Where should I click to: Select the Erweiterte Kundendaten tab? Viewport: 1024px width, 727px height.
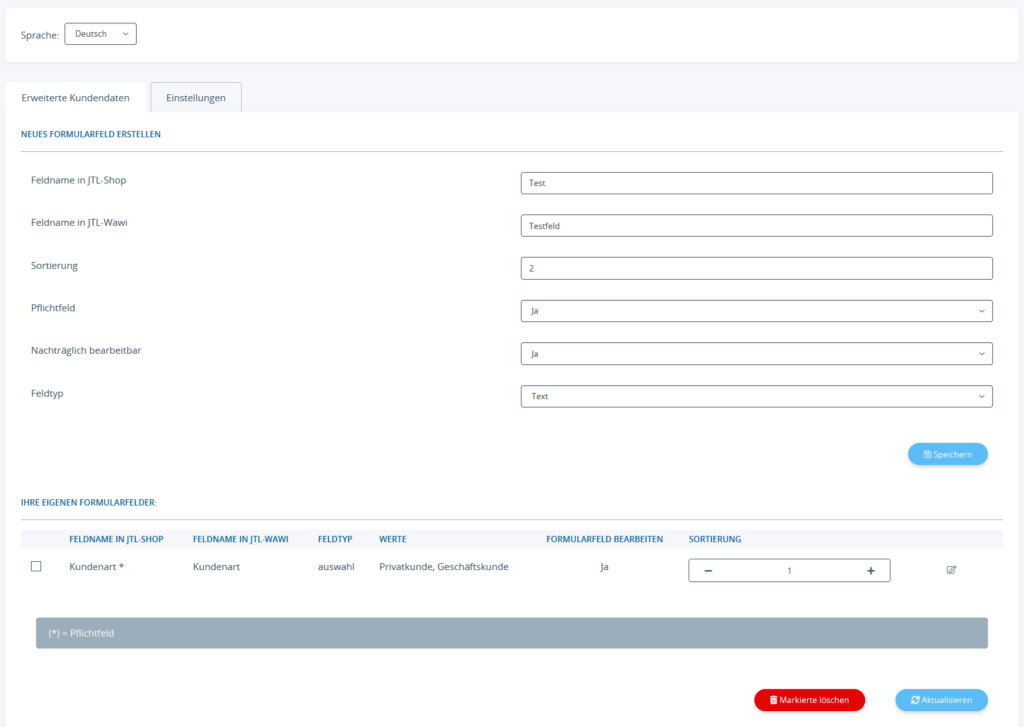75,98
